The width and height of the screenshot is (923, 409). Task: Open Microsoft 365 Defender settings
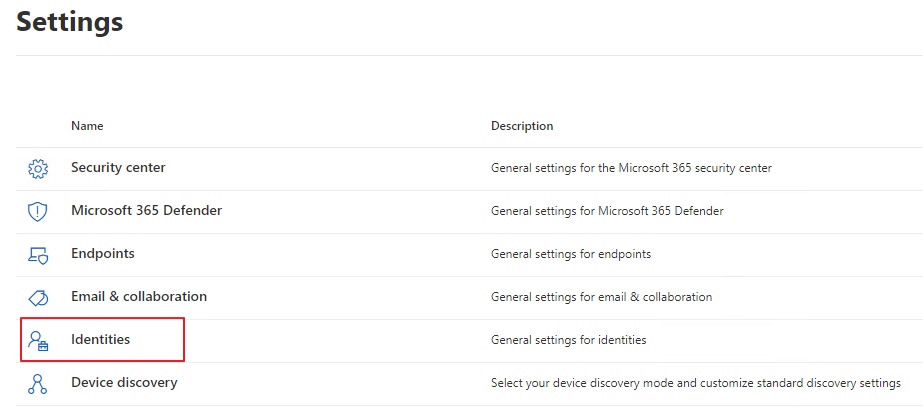[147, 210]
